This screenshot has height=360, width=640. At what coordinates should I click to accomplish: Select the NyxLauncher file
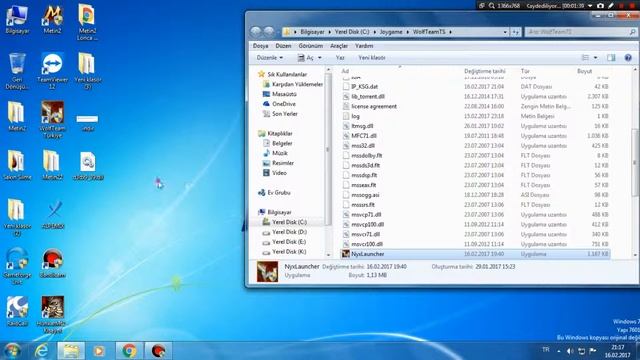pyautogui.click(x=476, y=254)
